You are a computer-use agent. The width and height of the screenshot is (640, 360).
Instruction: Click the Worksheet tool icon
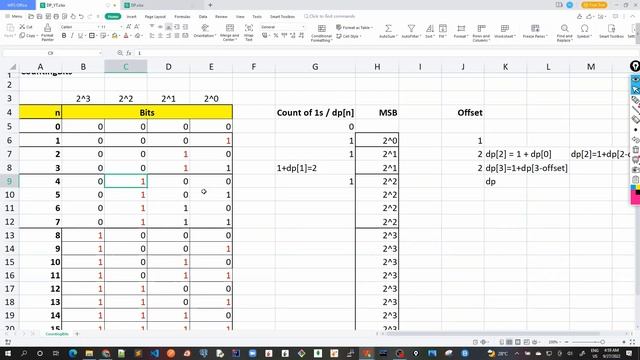click(504, 28)
